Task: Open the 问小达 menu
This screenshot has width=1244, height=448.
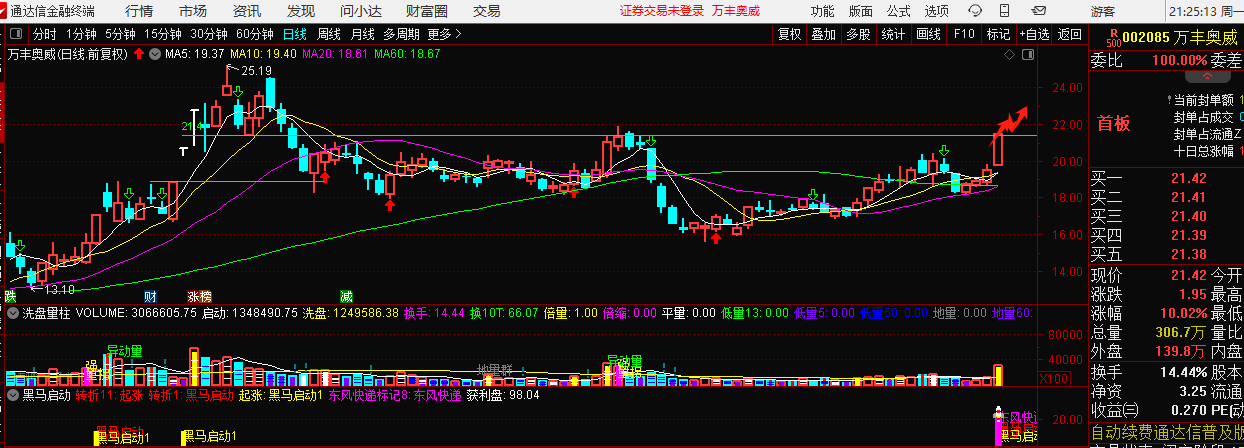Action: [x=361, y=11]
